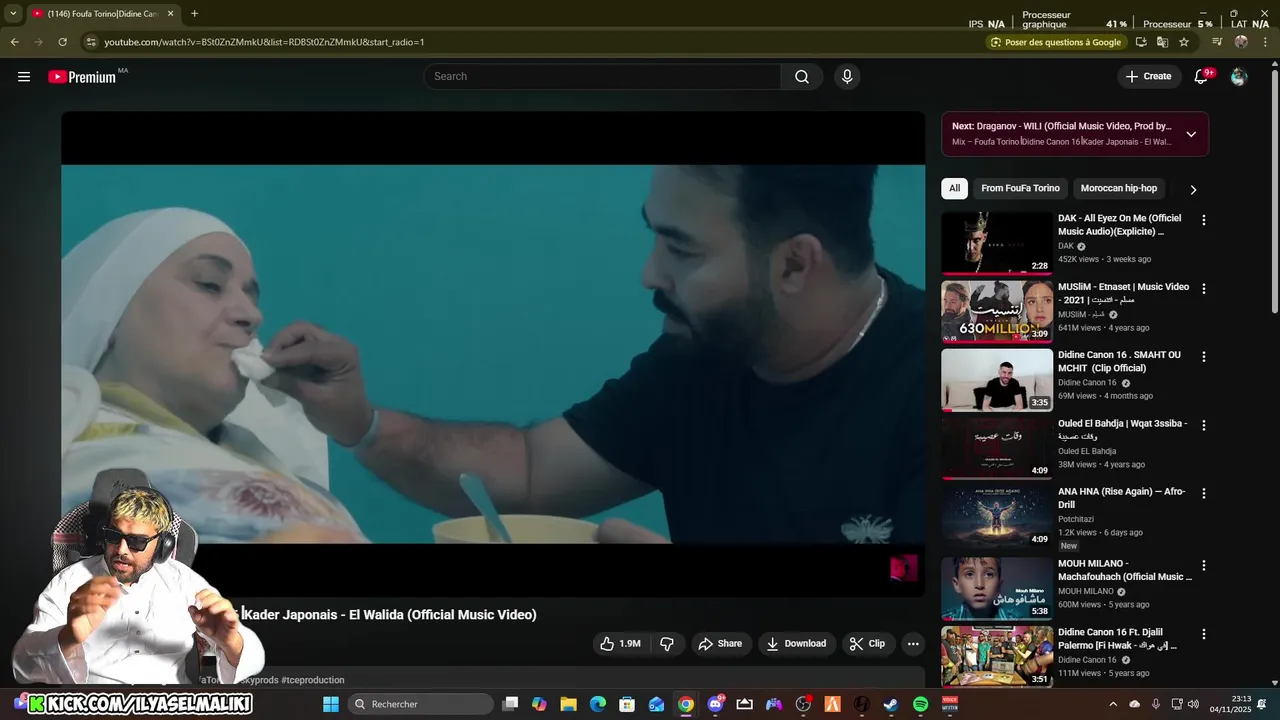Viewport: 1280px width, 720px height.
Task: Open Didine Canon 16 SMAHT OU MCHIT thumbnail
Action: (x=997, y=380)
